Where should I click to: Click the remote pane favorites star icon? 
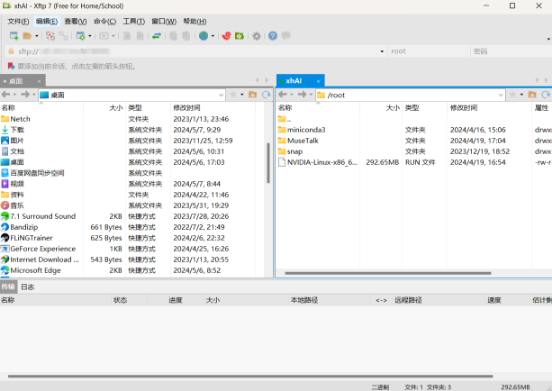513,94
